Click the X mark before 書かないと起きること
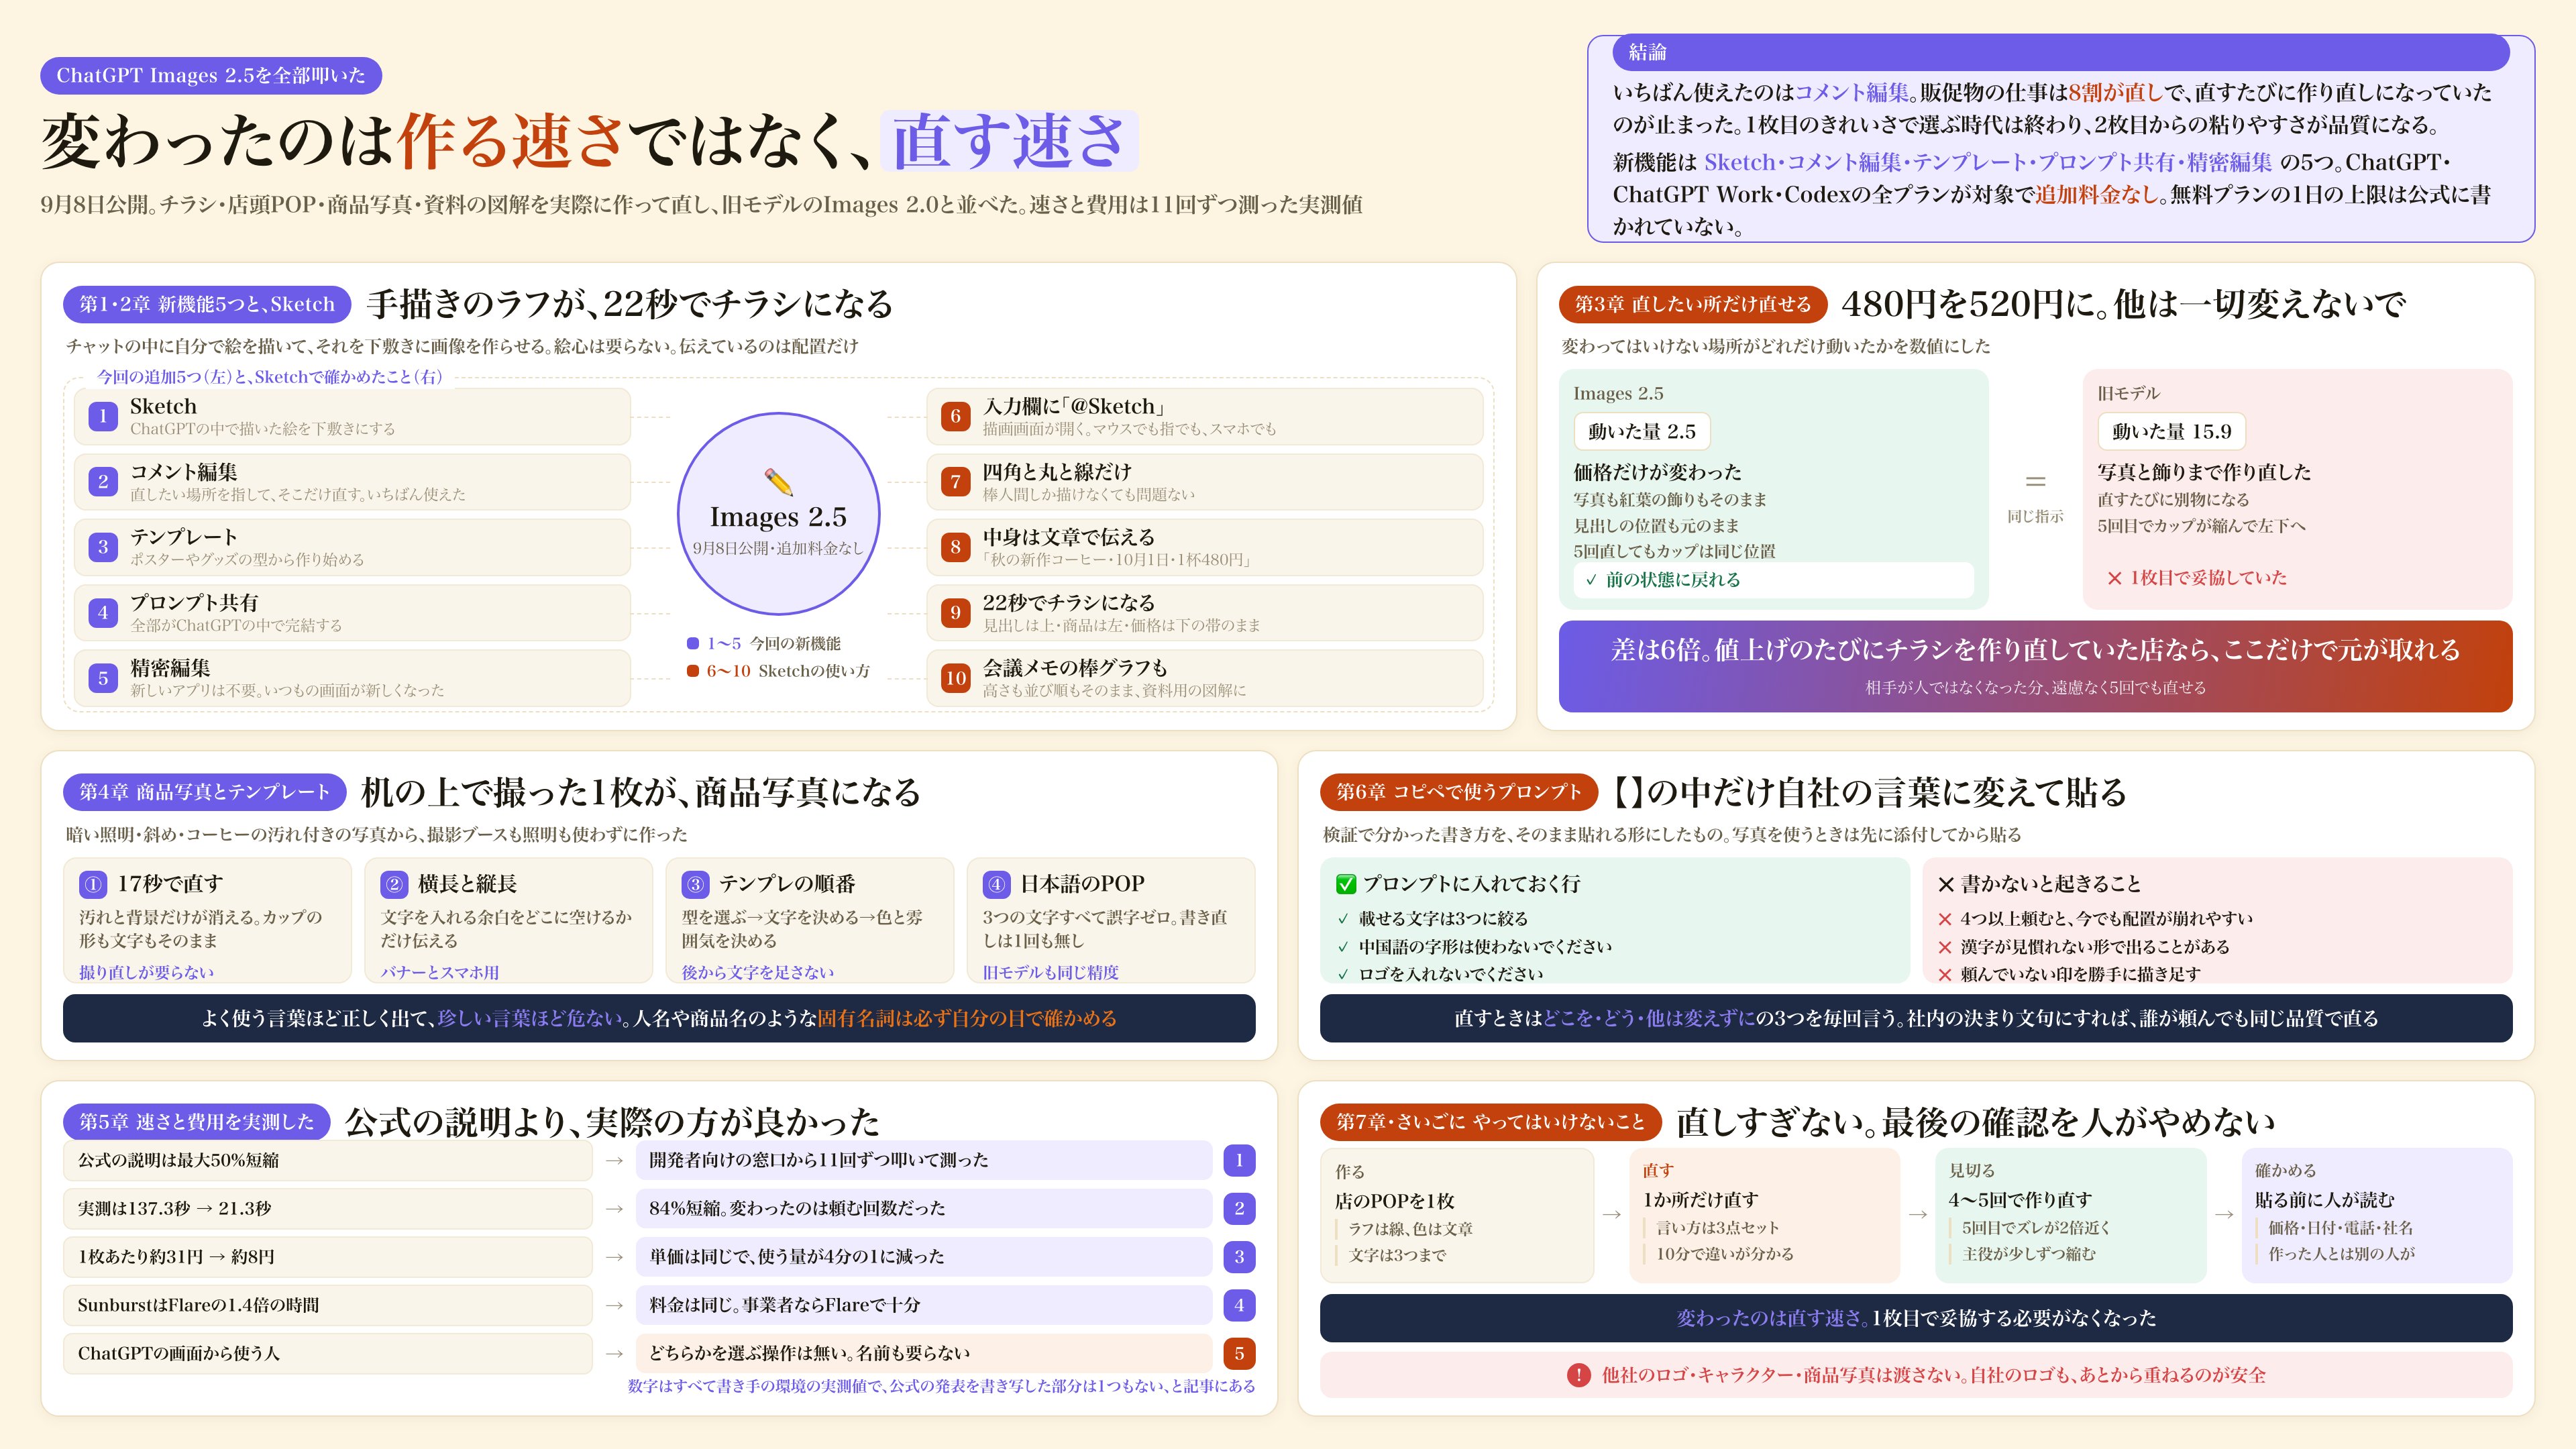This screenshot has width=2576, height=1449. (1945, 884)
